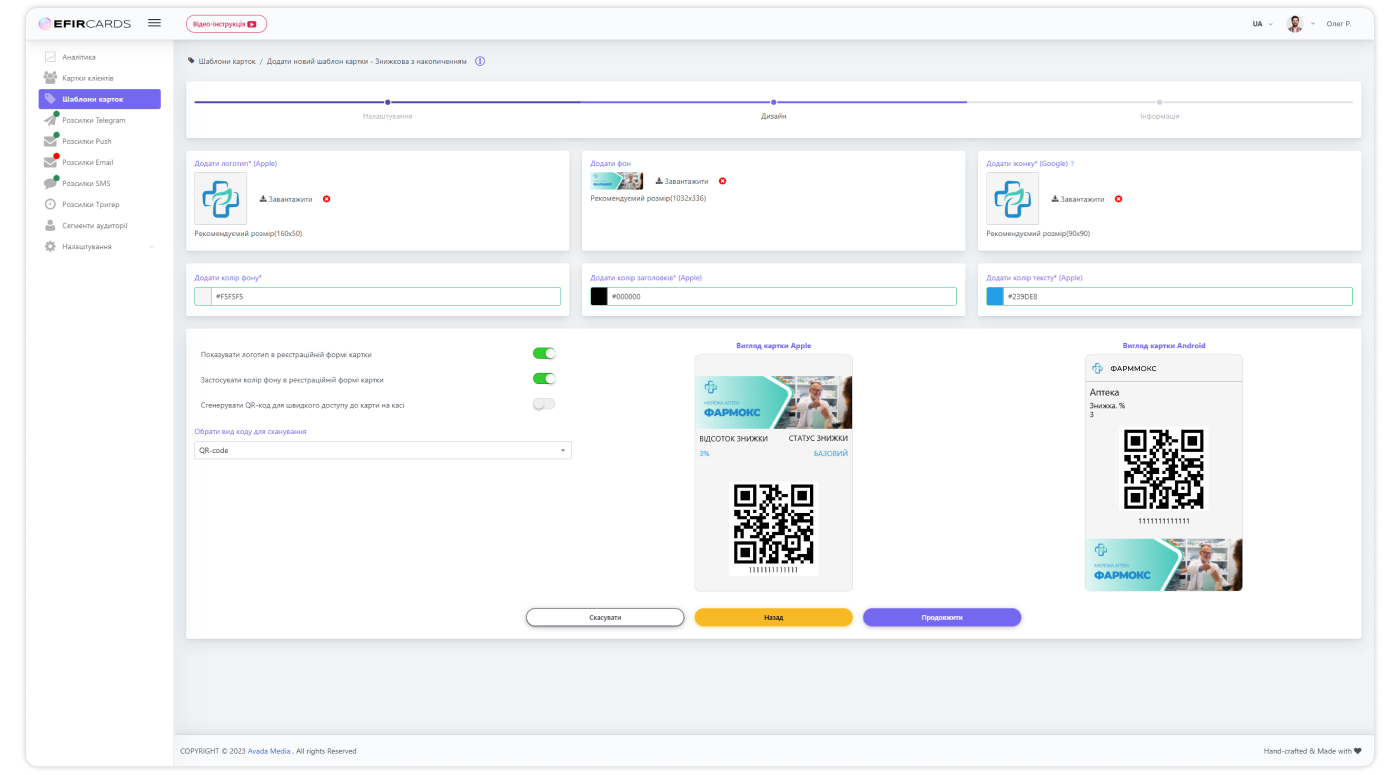Open Сегменти аудиторії in the sidebar
Screen dimensions: 1400x775
(92, 225)
